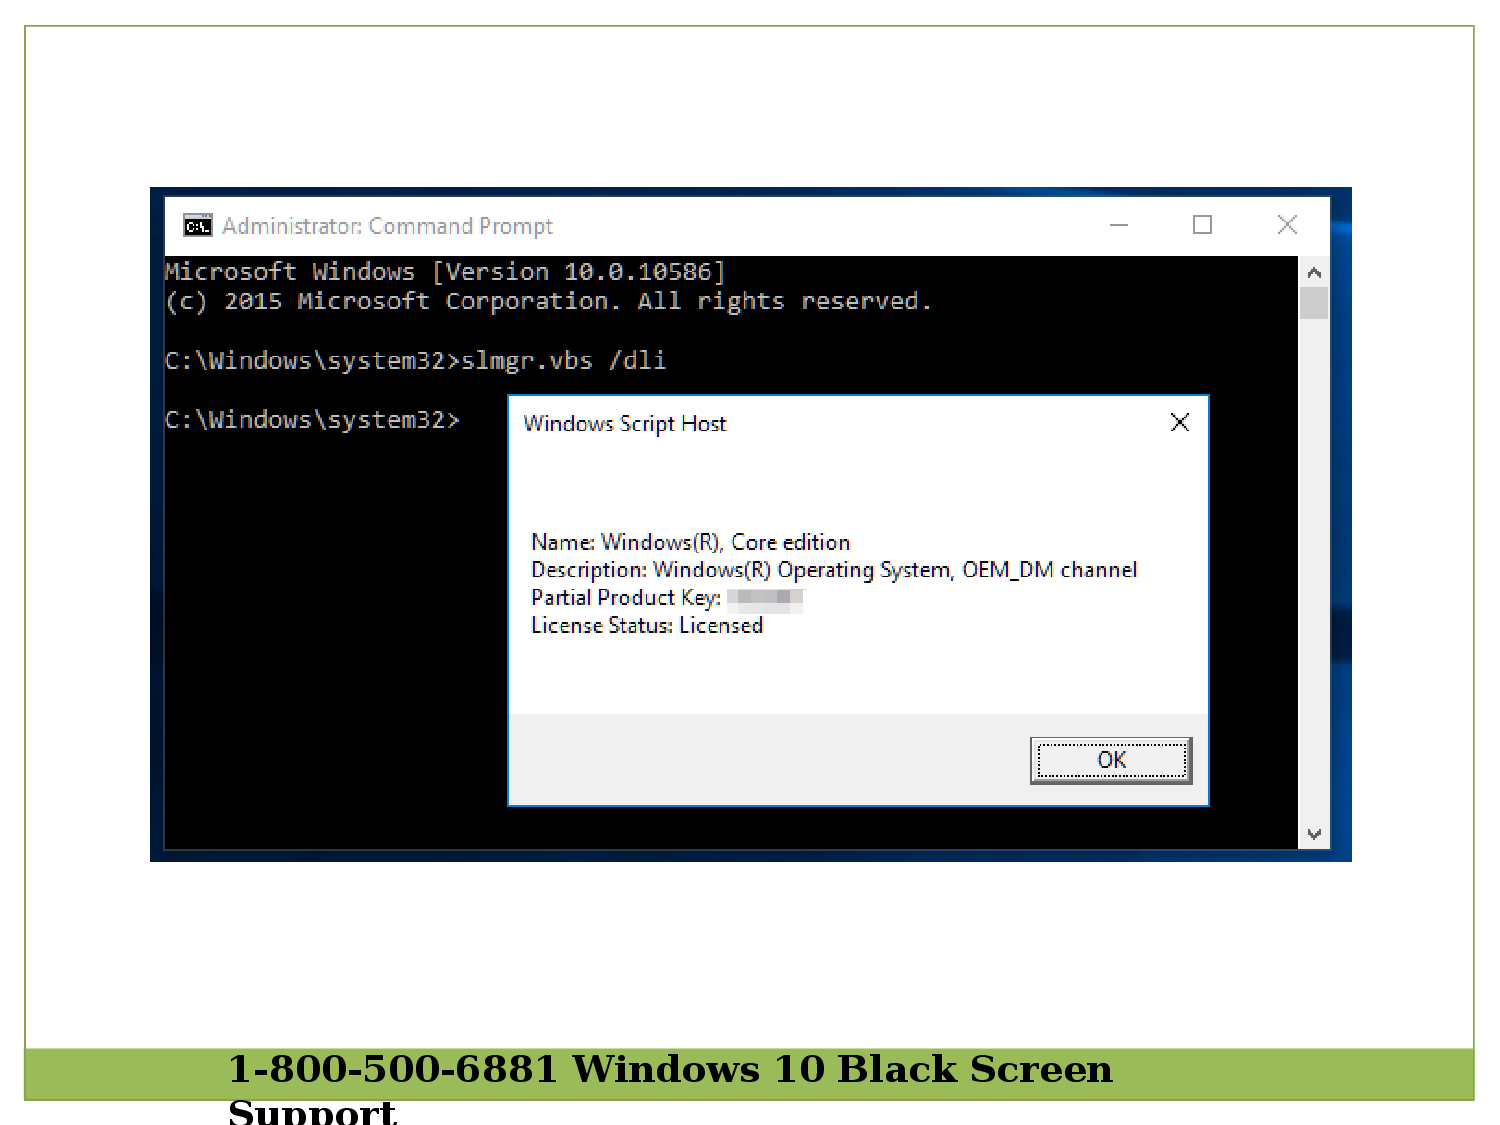Click the 'Windows Script Host' dialog title
Screen dimensions: 1500x1125
click(625, 424)
